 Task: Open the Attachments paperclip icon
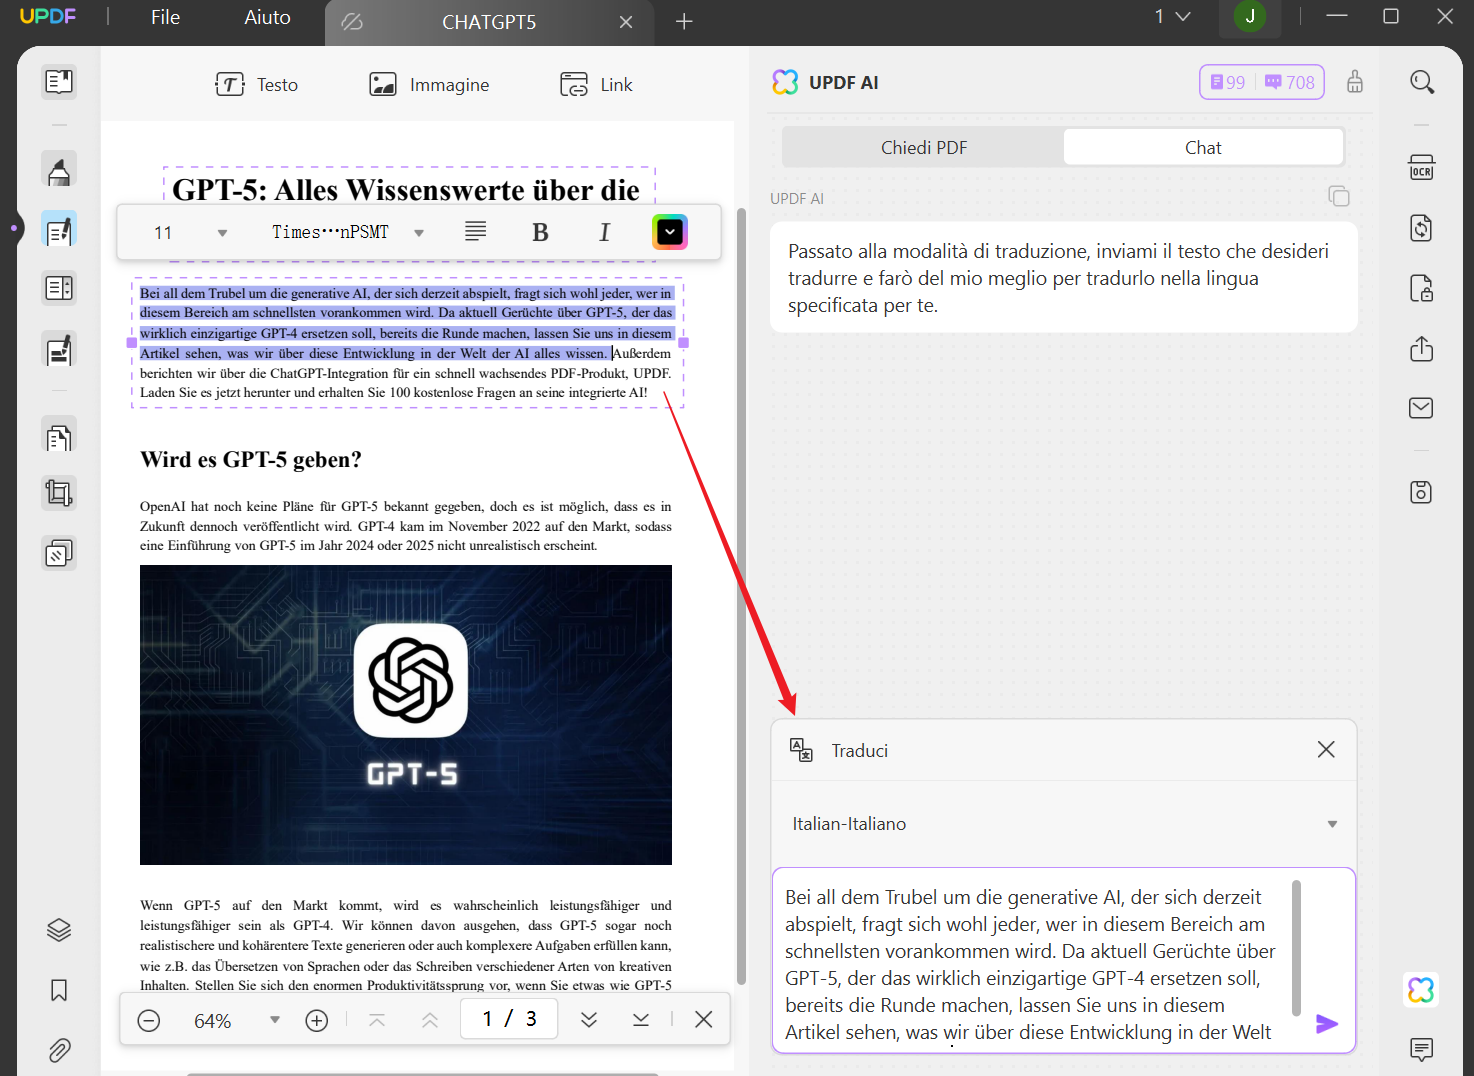coord(59,1050)
